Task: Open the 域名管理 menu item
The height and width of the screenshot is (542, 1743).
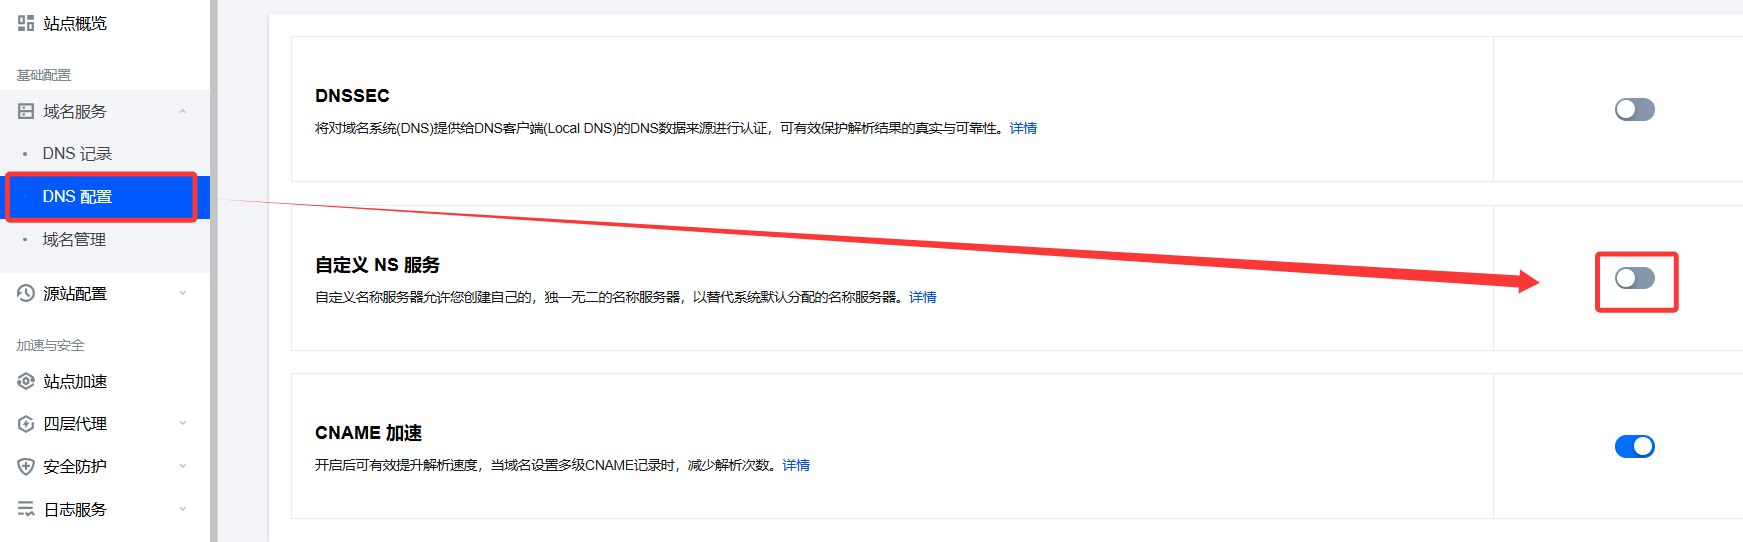Action: 74,239
